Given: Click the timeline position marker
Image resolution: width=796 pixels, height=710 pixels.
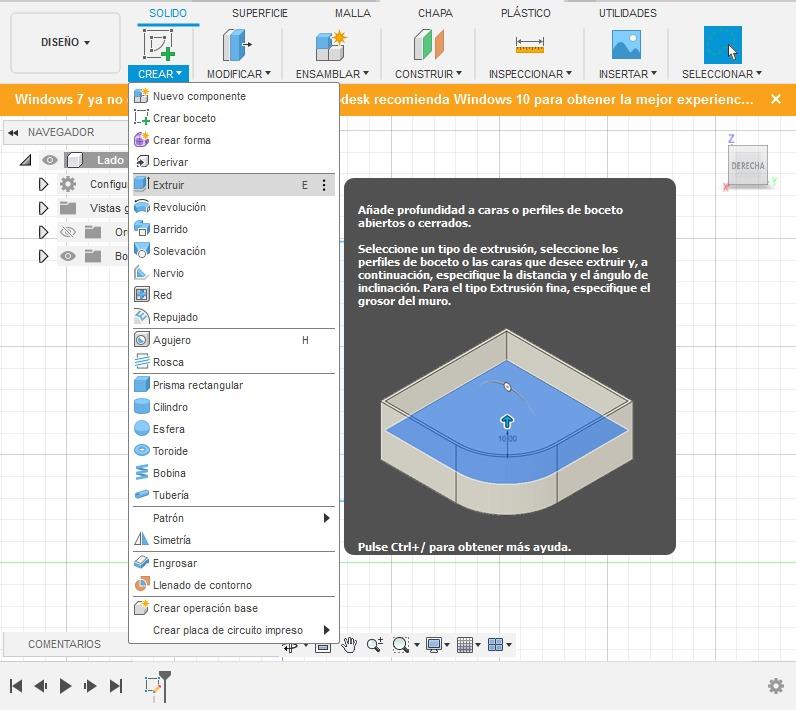Looking at the screenshot, I should (x=164, y=686).
